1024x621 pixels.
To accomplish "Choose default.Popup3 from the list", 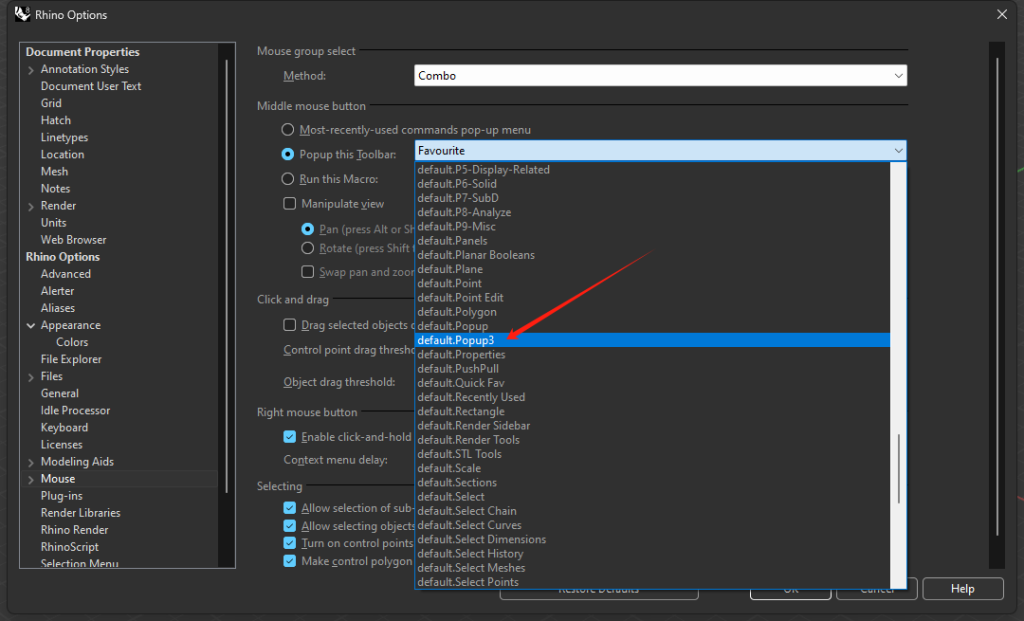I will tap(652, 340).
